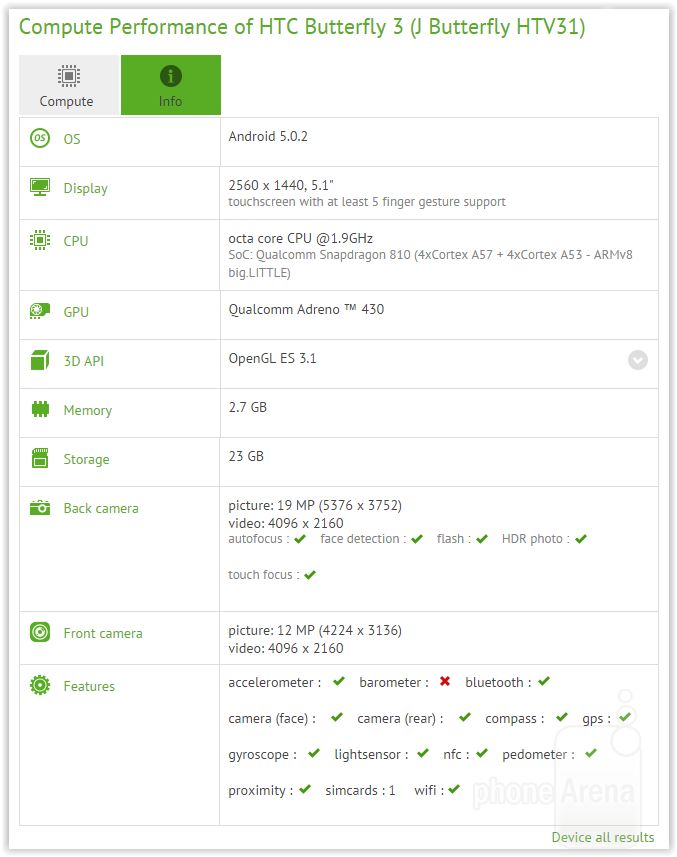
Task: Select the Memory icon
Action: pyautogui.click(x=40, y=411)
